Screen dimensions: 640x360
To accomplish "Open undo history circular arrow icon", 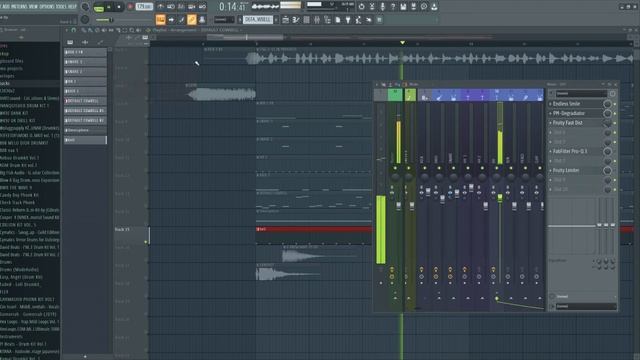I will (x=362, y=7).
